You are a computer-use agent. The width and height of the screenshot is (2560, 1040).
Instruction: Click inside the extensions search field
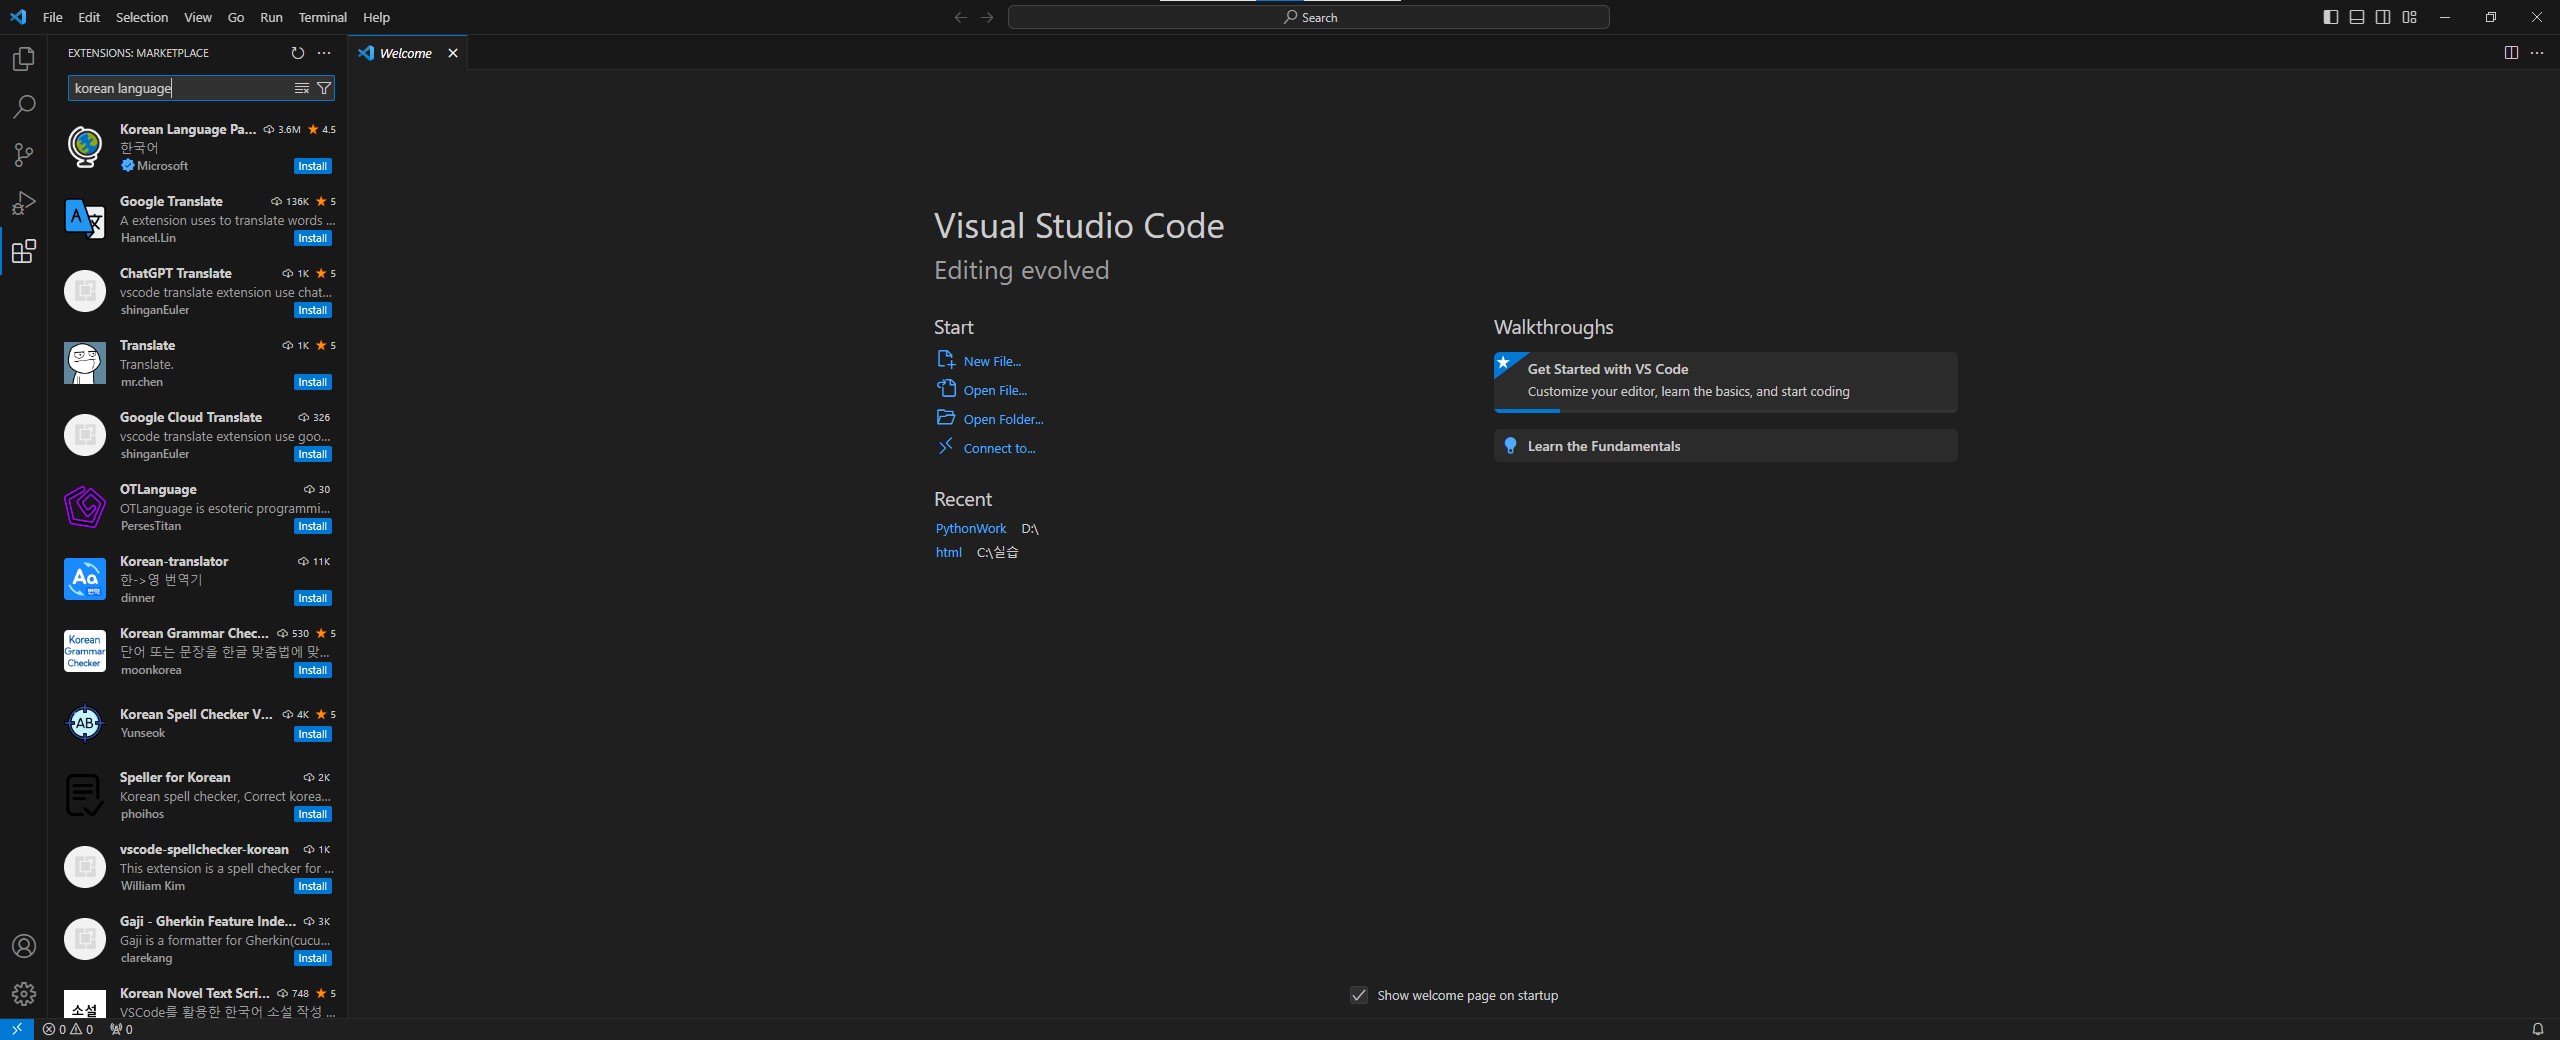click(x=180, y=88)
